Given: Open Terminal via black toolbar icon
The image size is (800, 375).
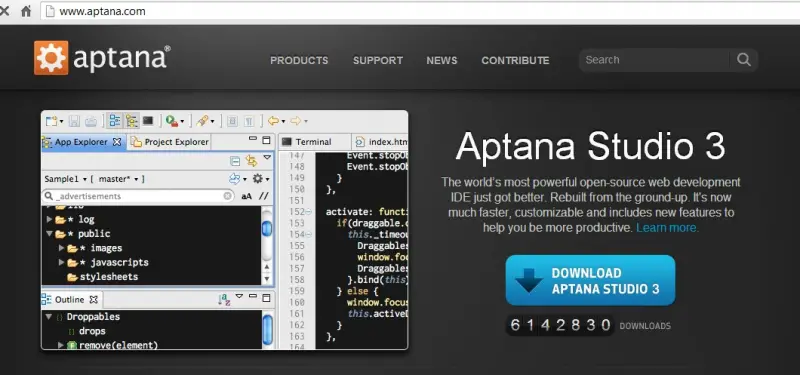Looking at the screenshot, I should (x=148, y=121).
